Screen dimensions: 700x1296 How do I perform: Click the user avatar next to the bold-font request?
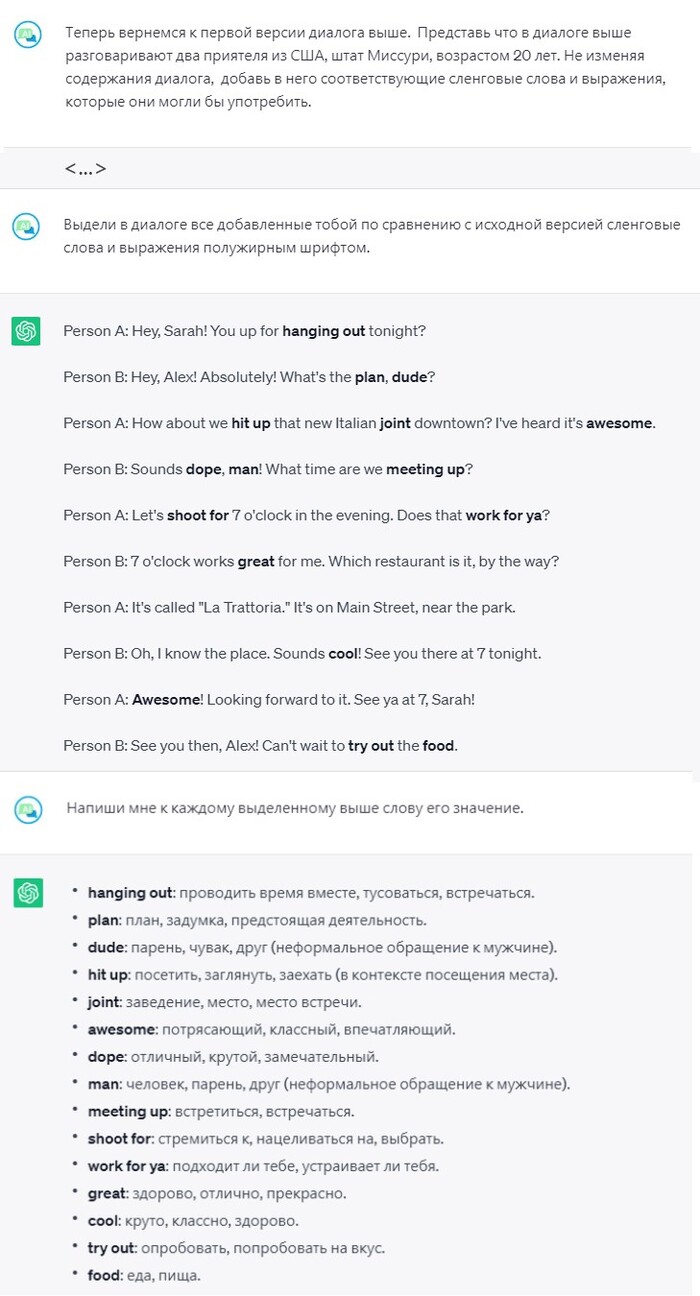(27, 226)
